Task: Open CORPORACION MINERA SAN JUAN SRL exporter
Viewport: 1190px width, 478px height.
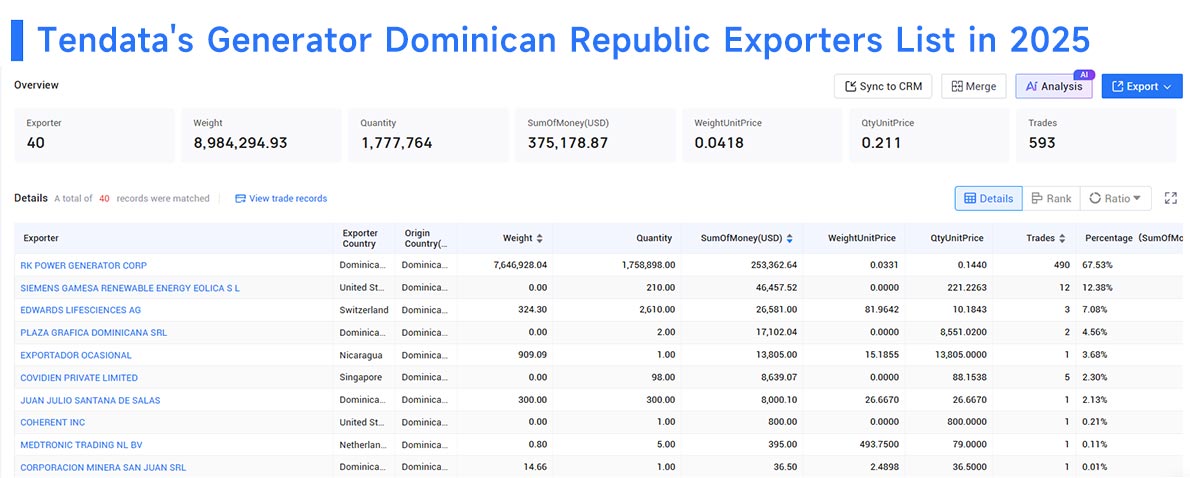Action: coord(103,467)
